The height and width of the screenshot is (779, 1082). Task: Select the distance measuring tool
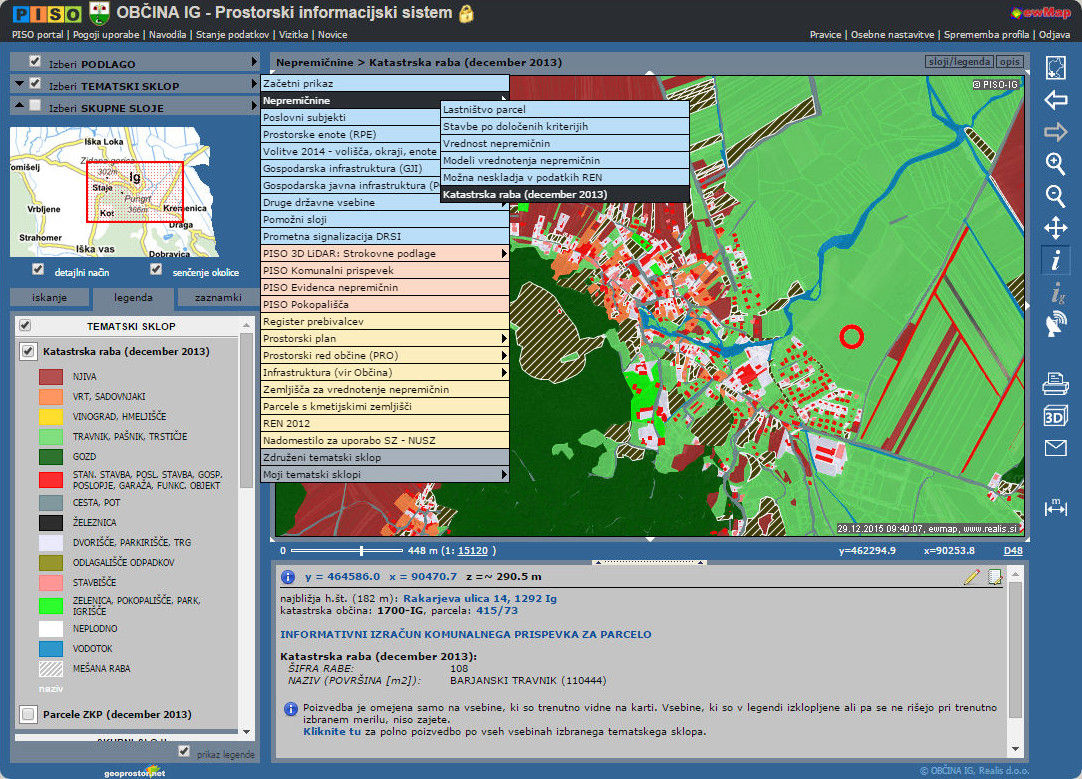(x=1055, y=507)
